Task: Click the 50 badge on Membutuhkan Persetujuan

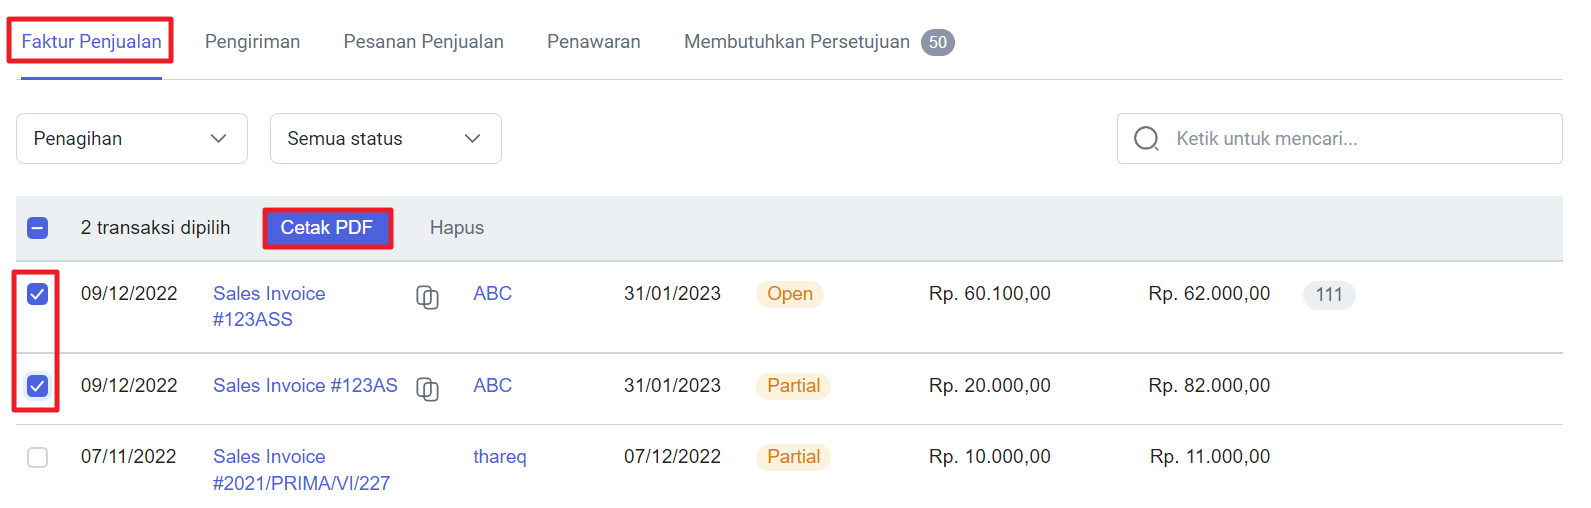Action: (937, 42)
